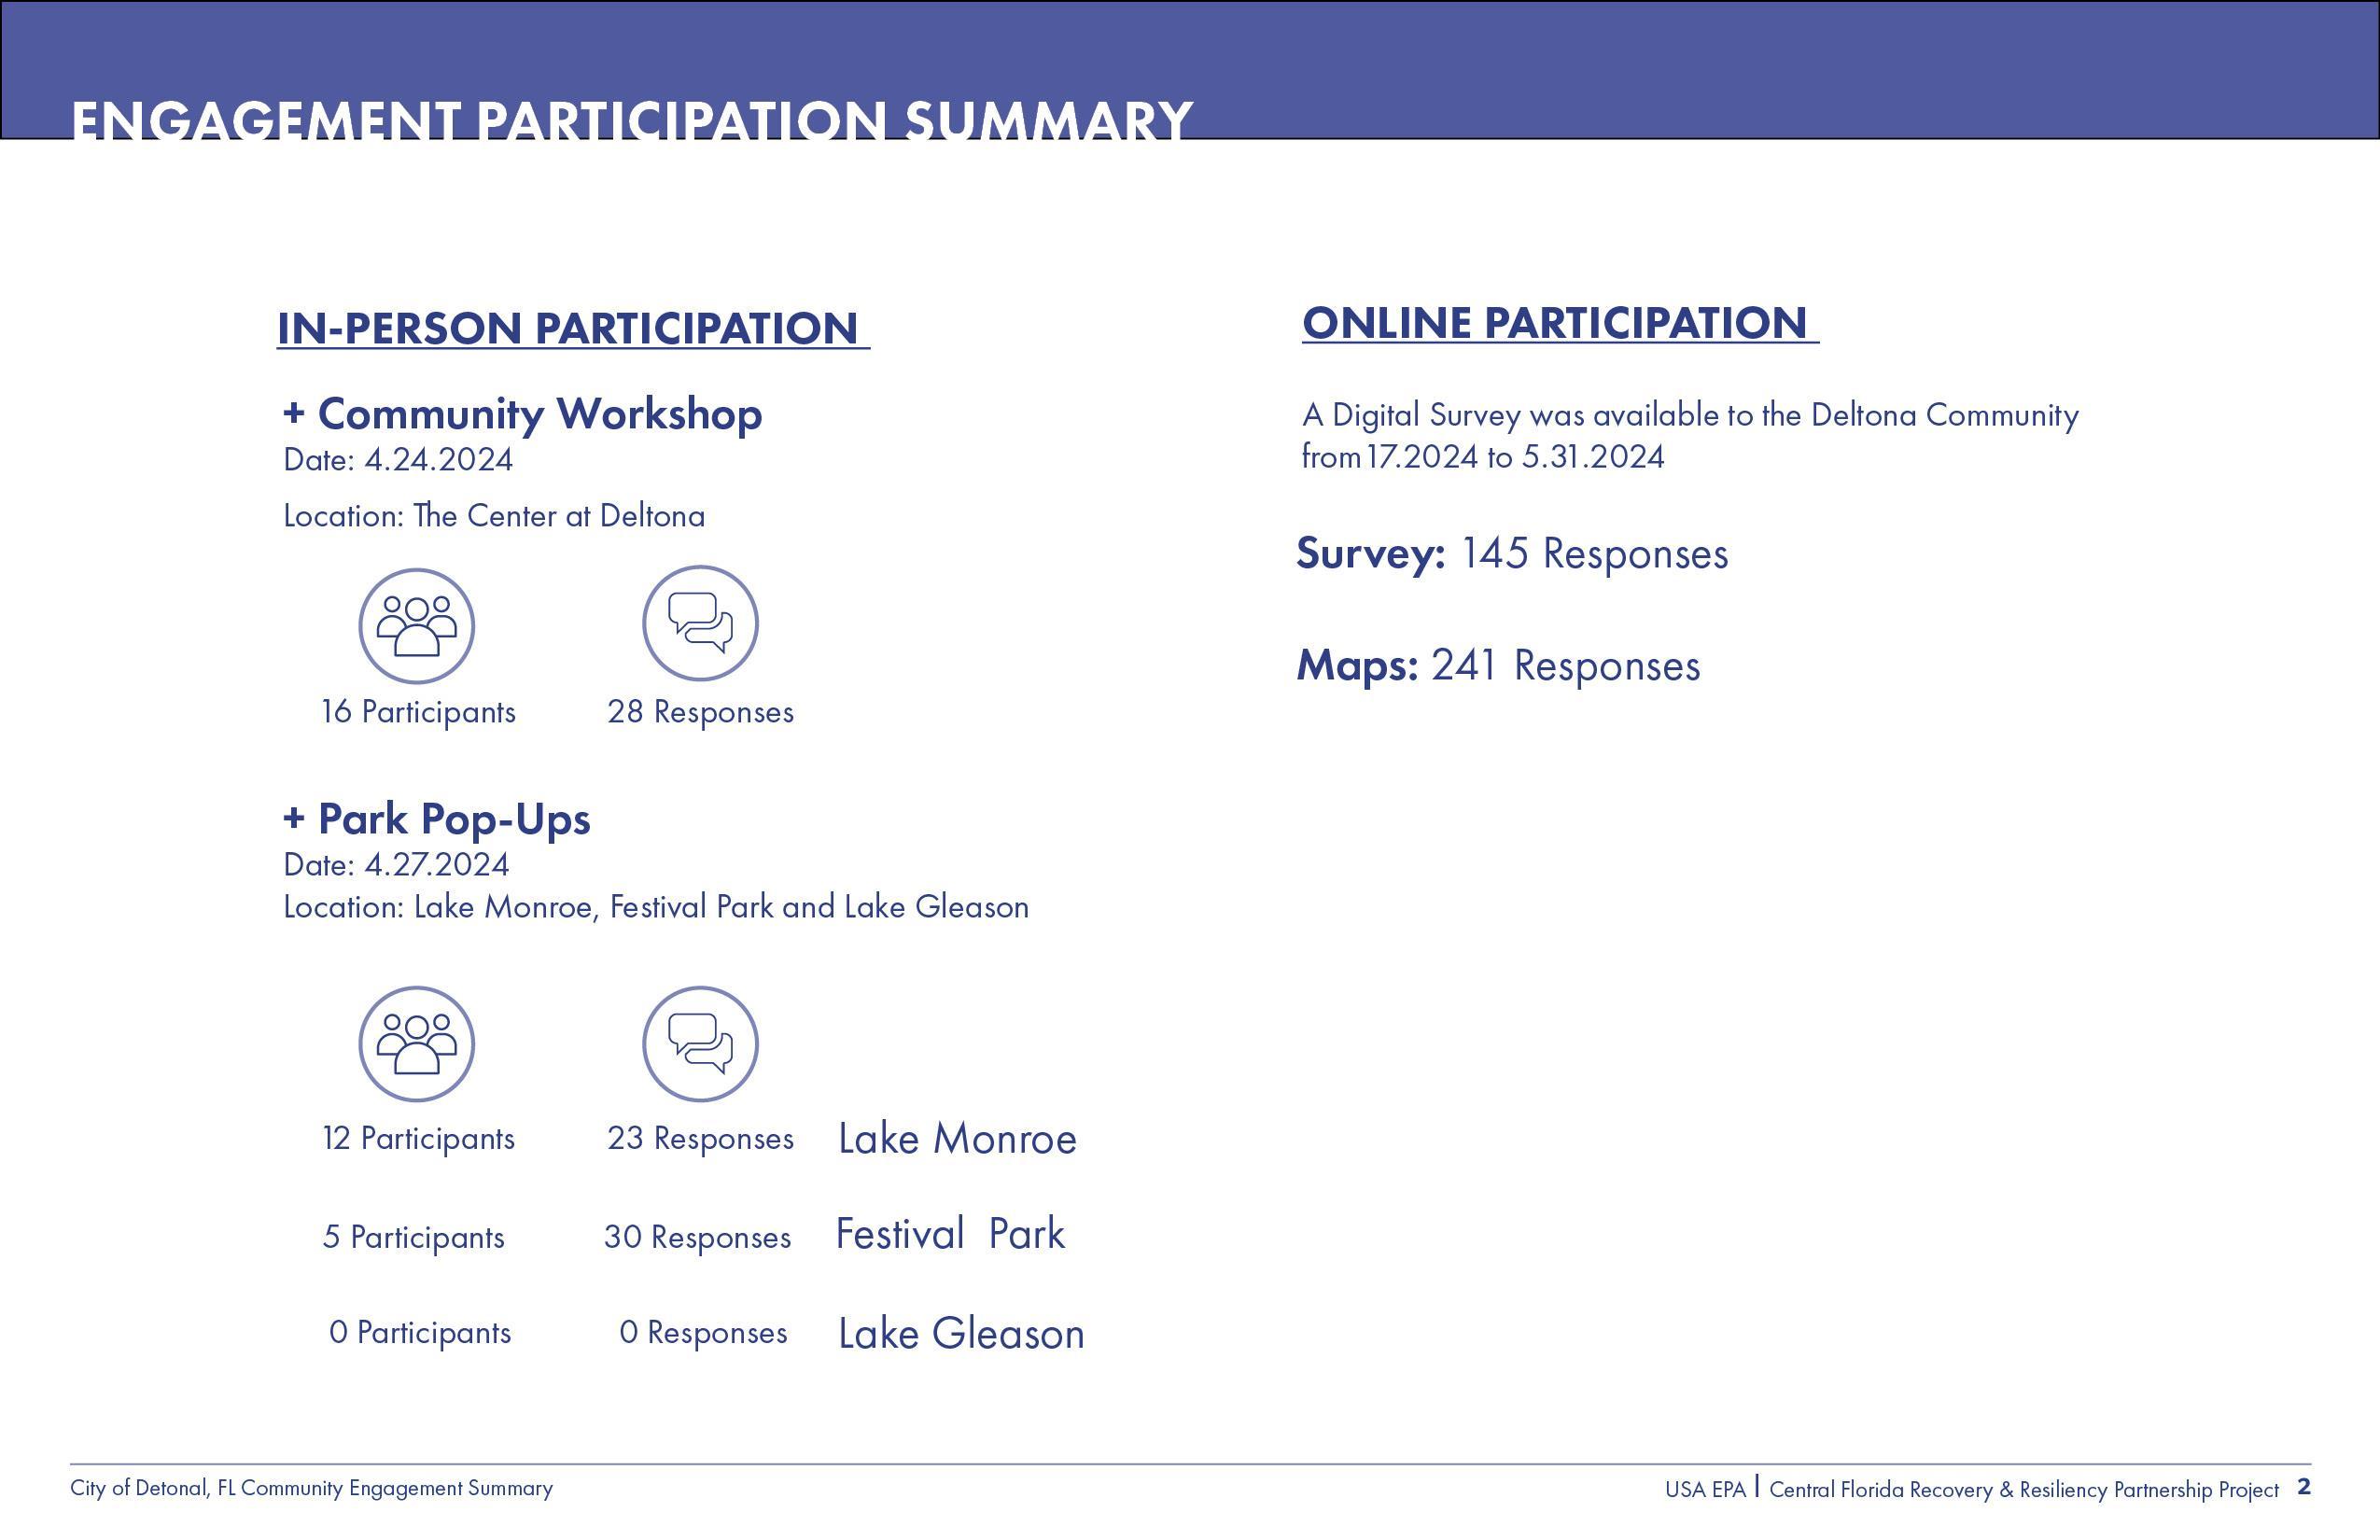
Task: Click the Park Pop-Ups plus heading
Action: click(x=437, y=819)
